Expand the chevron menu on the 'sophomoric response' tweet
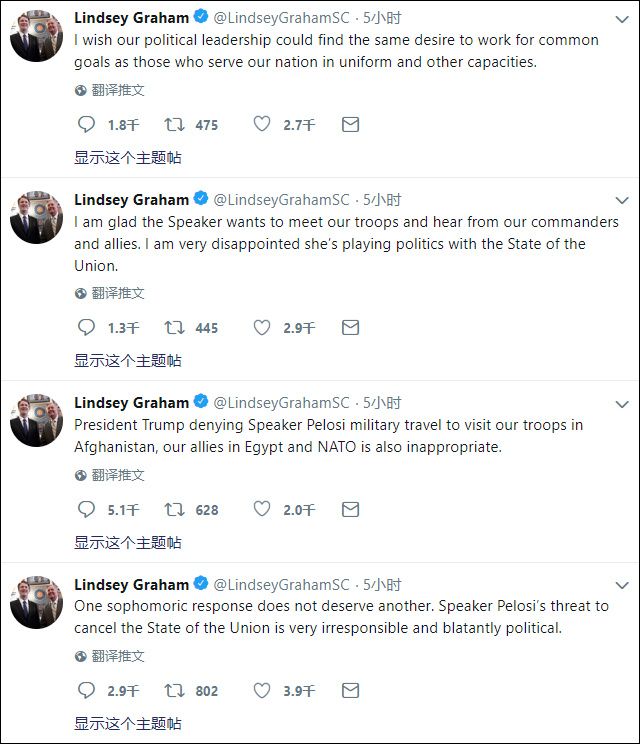 click(x=622, y=586)
